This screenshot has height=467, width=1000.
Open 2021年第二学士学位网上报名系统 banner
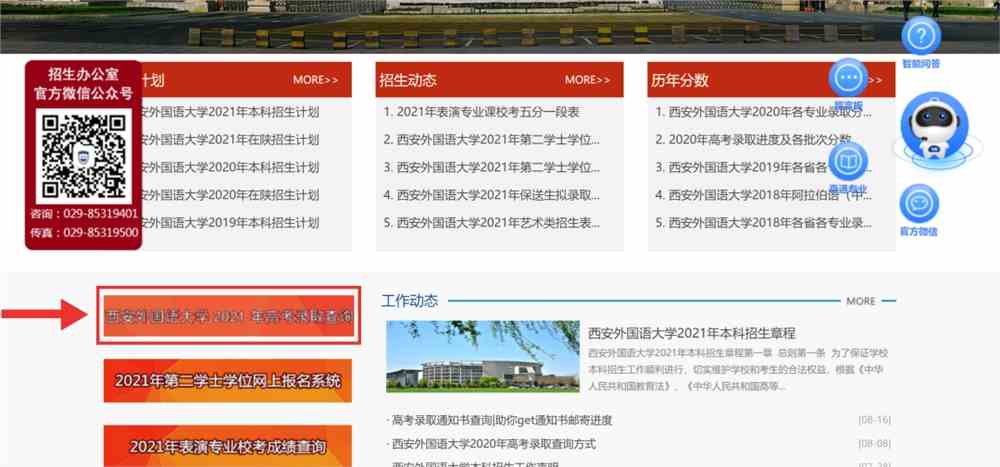[228, 381]
